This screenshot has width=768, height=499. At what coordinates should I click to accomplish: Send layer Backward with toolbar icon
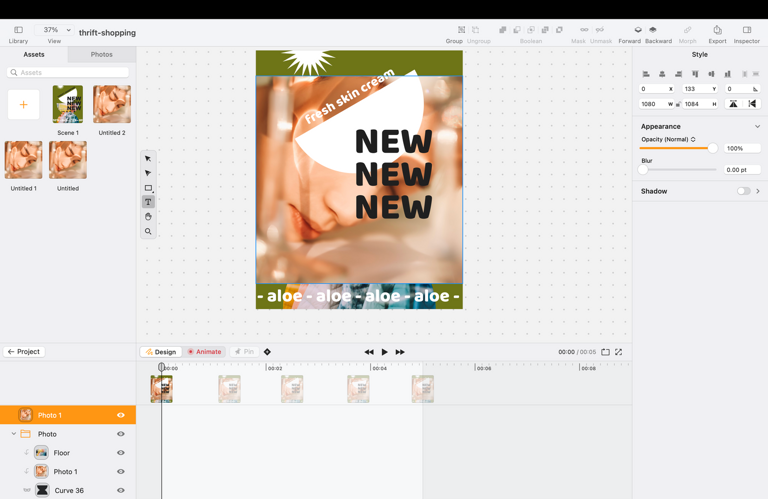(x=652, y=30)
